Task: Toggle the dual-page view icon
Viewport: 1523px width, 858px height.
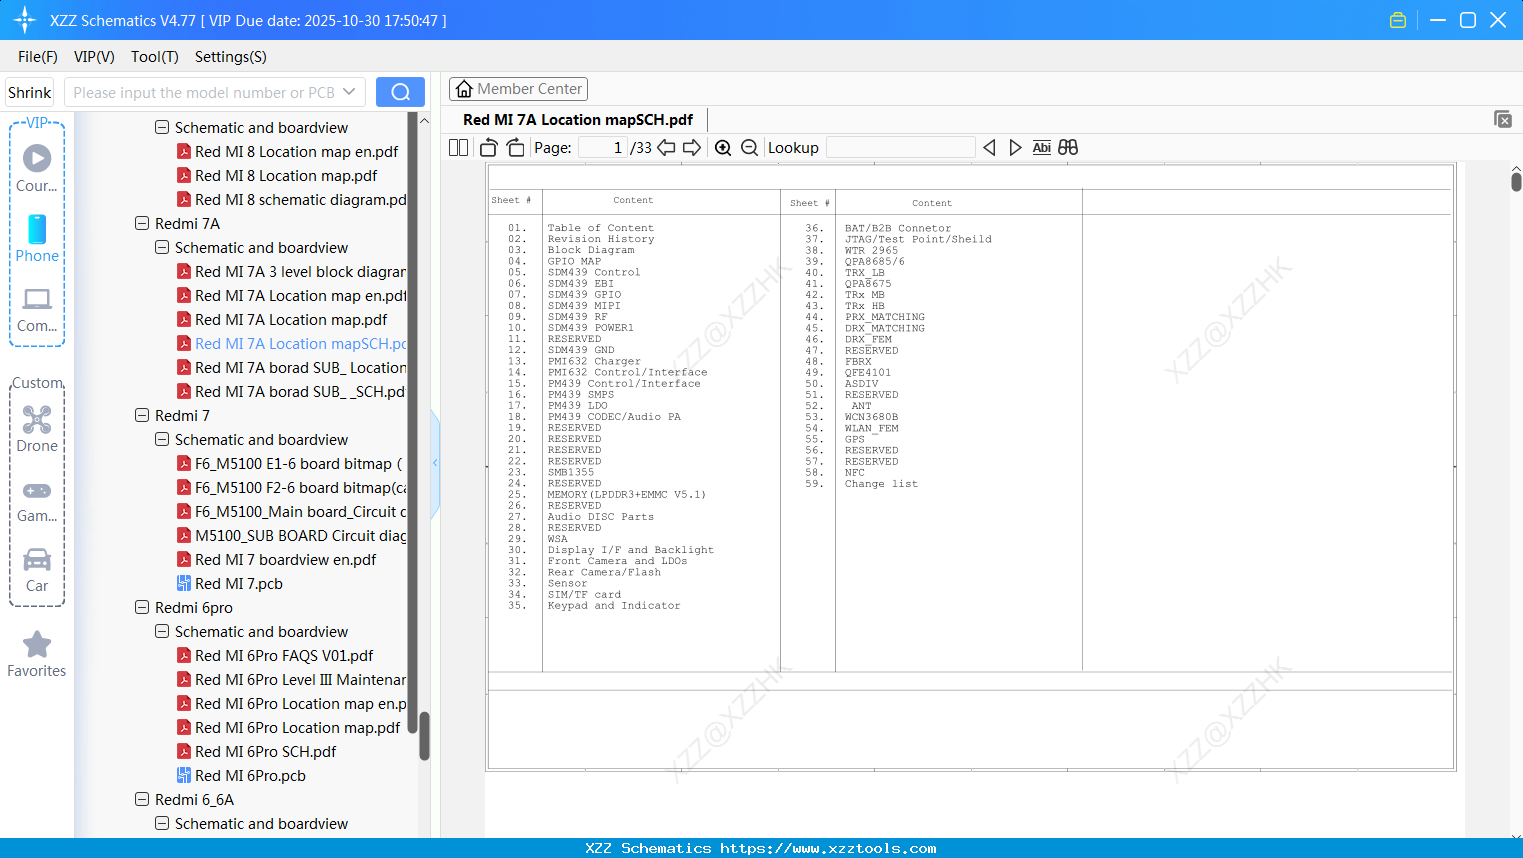Action: point(458,148)
